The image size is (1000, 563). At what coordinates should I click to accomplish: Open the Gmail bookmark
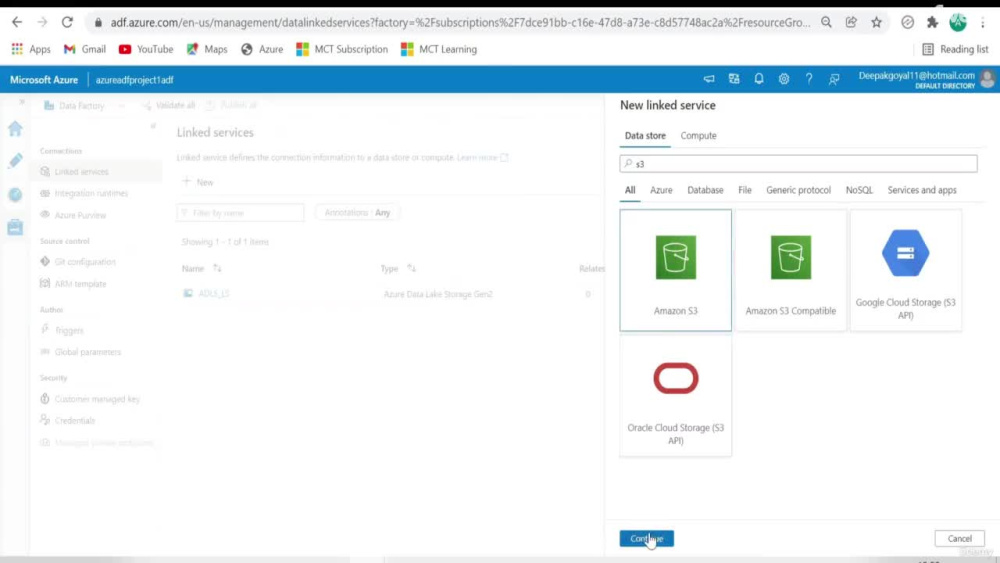[85, 49]
